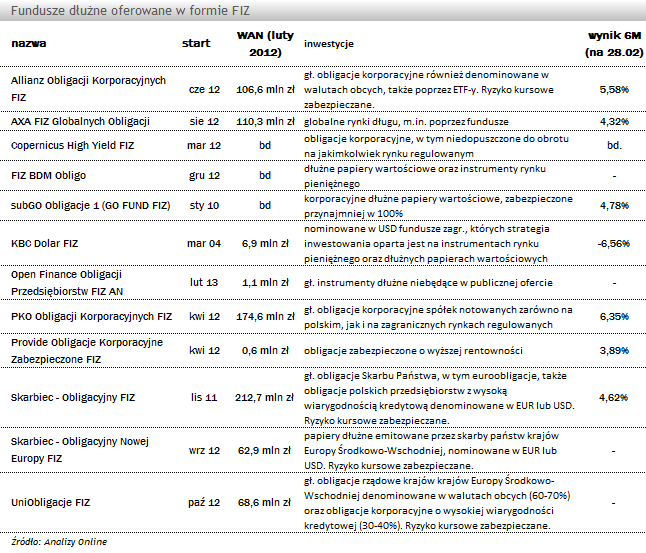This screenshot has height=553, width=646.
Task: Select 'PKO Obligacji Korporacyjnych FIZ' fund name
Action: click(x=91, y=316)
